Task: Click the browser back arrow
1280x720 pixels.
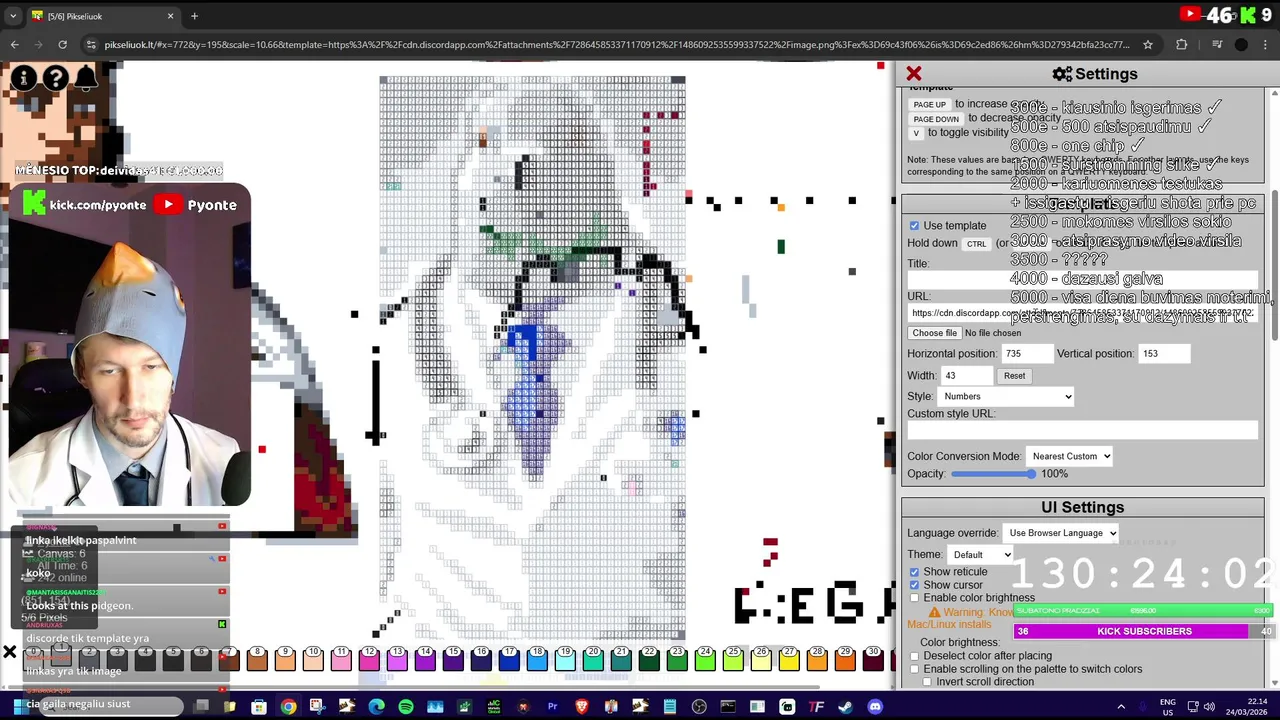Action: pyautogui.click(x=14, y=44)
